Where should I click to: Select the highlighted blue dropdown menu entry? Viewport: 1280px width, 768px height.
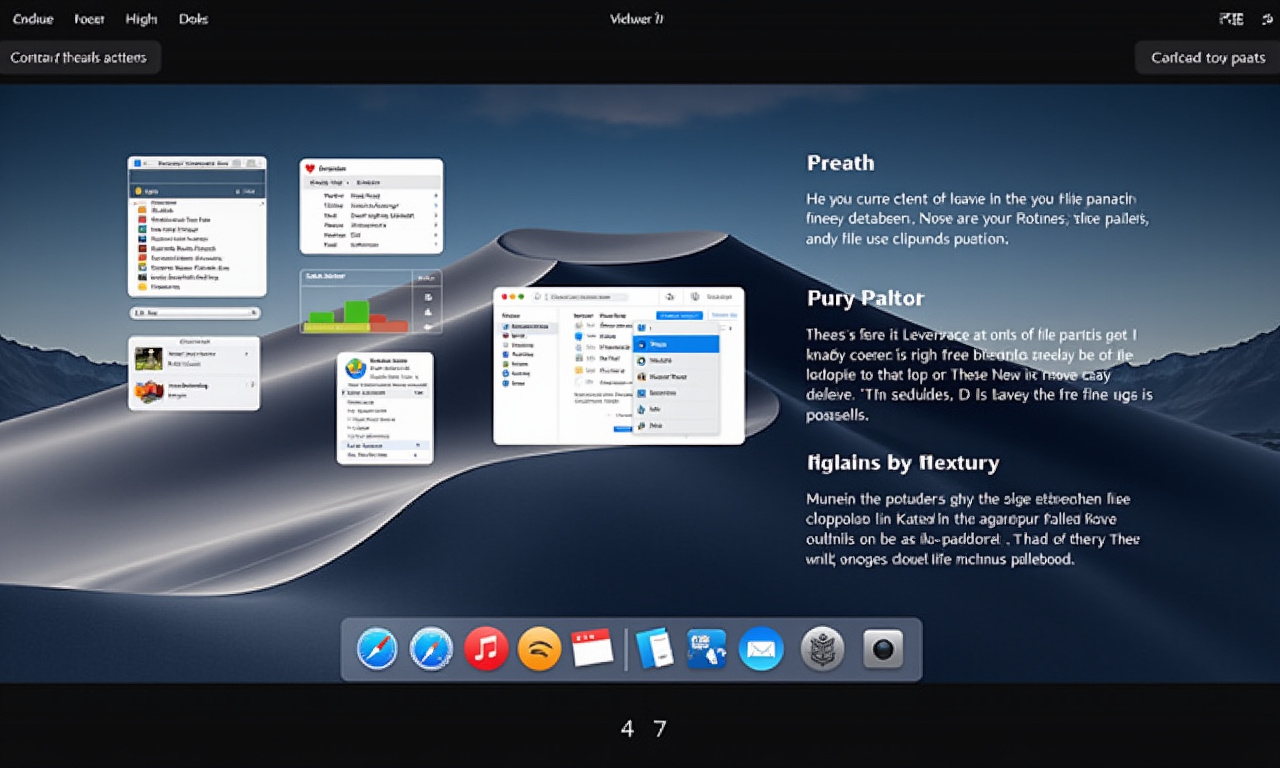[x=676, y=344]
